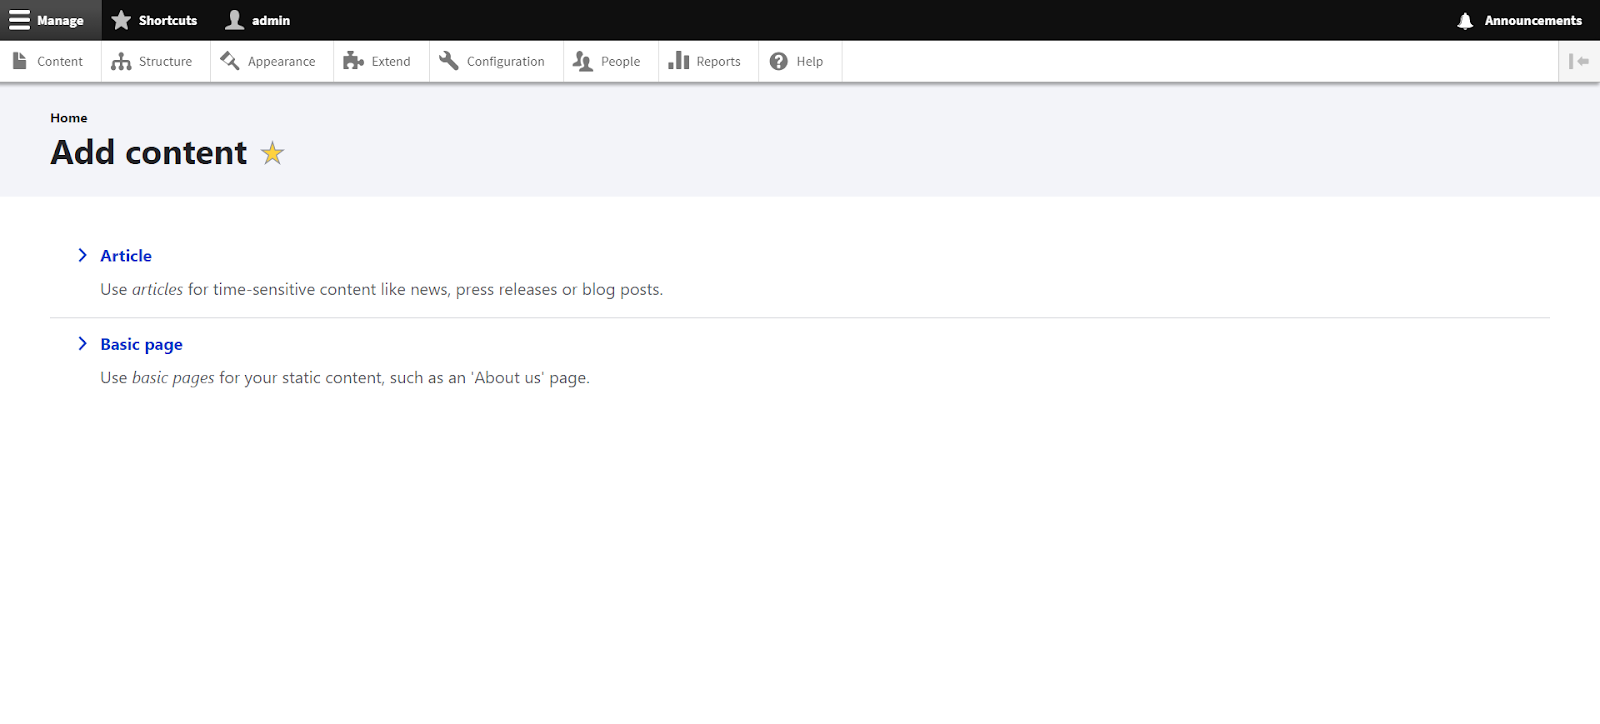Screen dimensions: 1600x724
Task: Open the Help menu item label
Action: point(810,61)
